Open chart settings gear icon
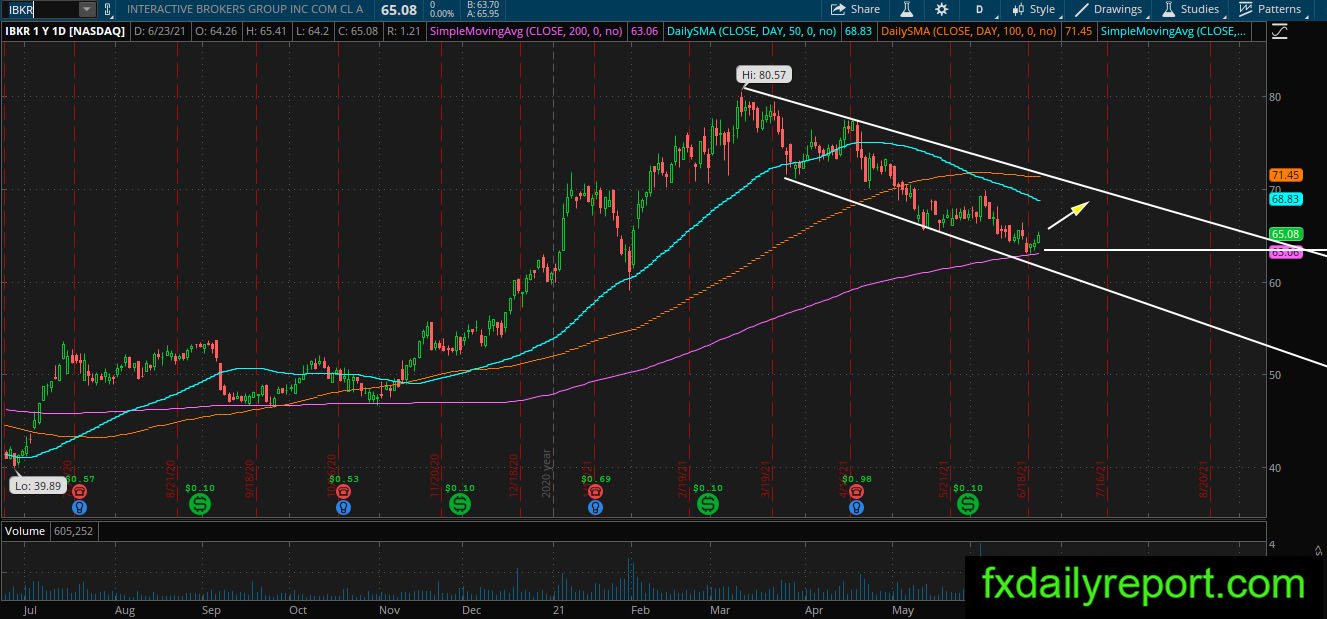Viewport: 1327px width, 619px height. [x=942, y=9]
